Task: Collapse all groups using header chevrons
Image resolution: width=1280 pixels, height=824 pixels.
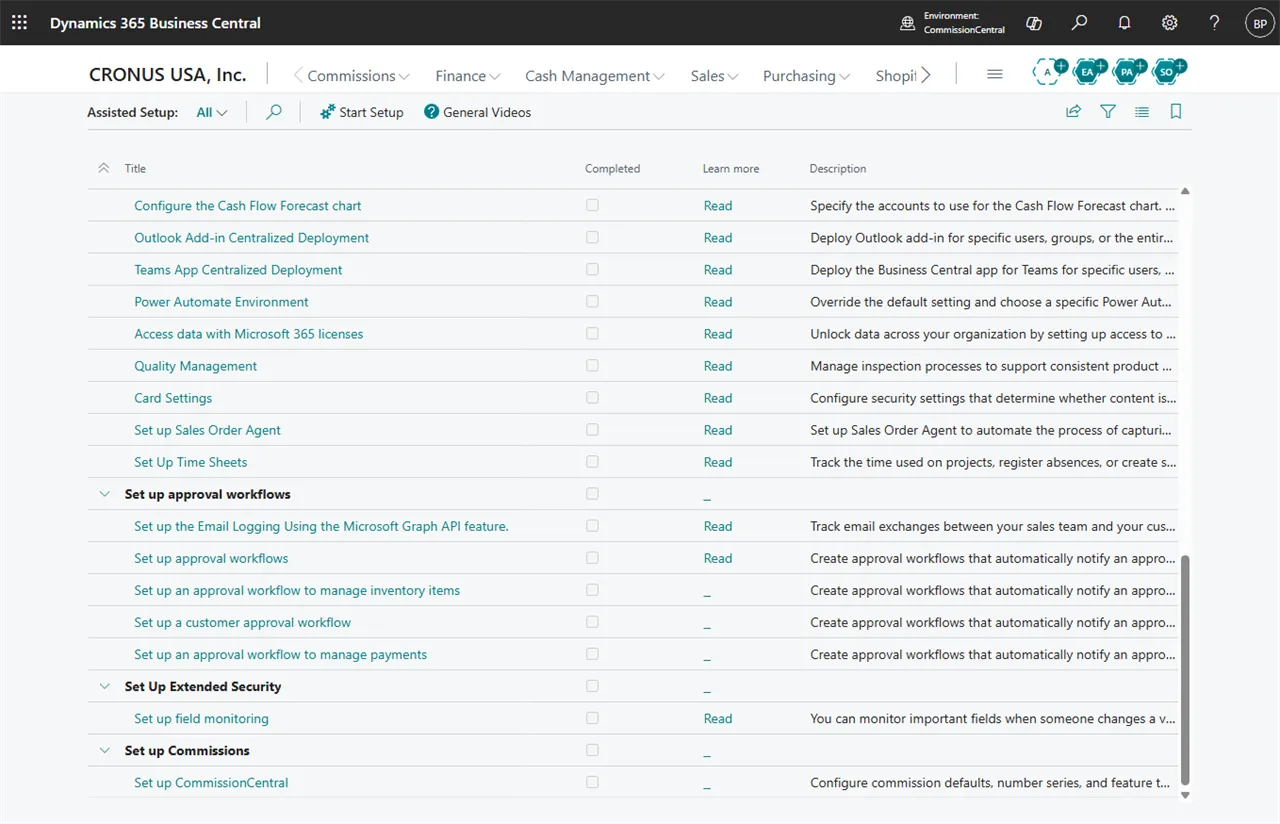Action: click(x=104, y=168)
